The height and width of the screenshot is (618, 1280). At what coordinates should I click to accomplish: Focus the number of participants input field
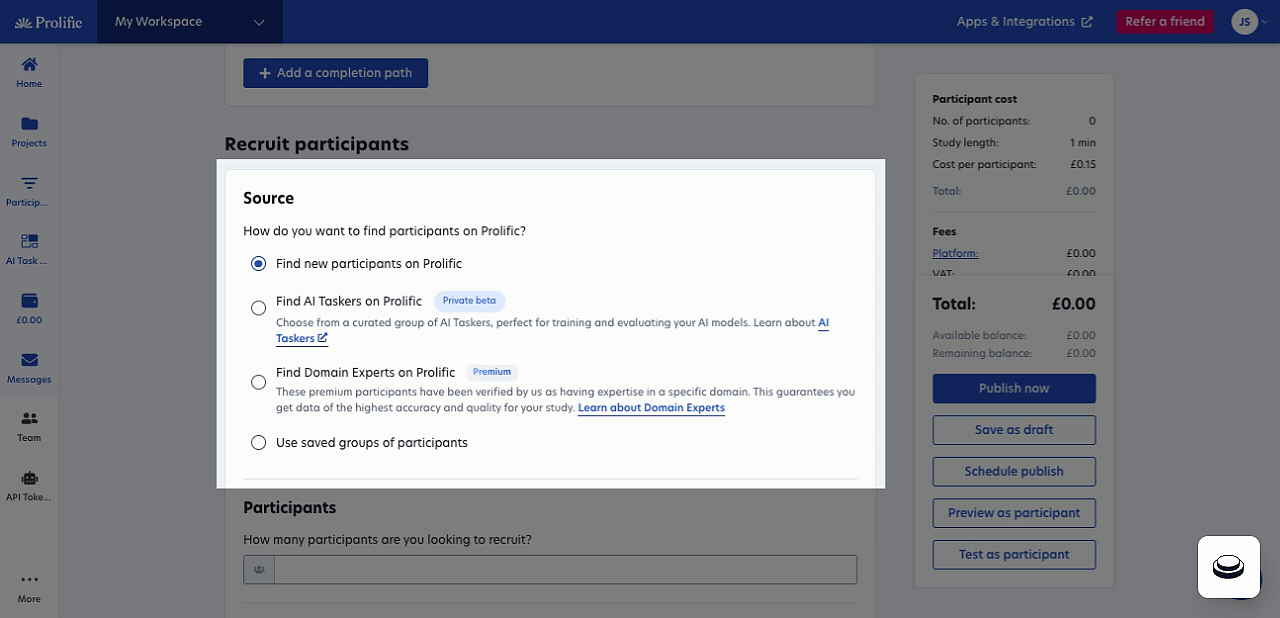pos(565,570)
